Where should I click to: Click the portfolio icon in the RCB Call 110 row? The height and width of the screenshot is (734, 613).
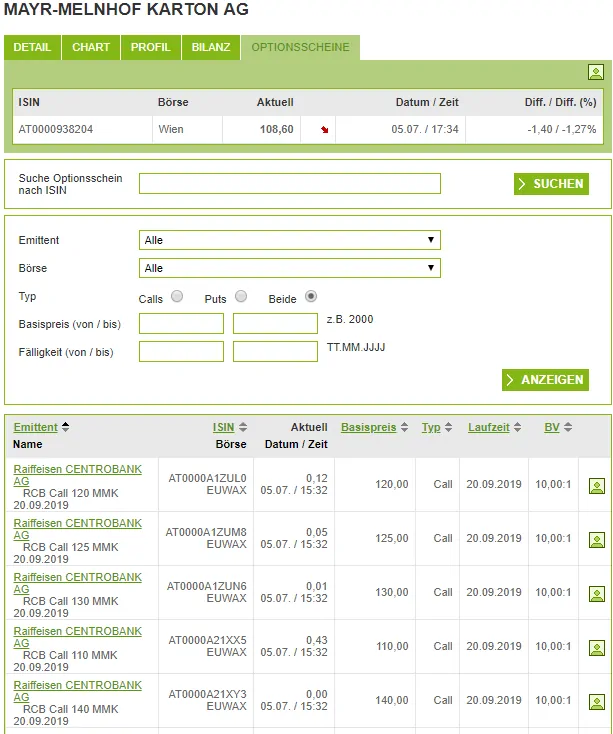coord(597,648)
